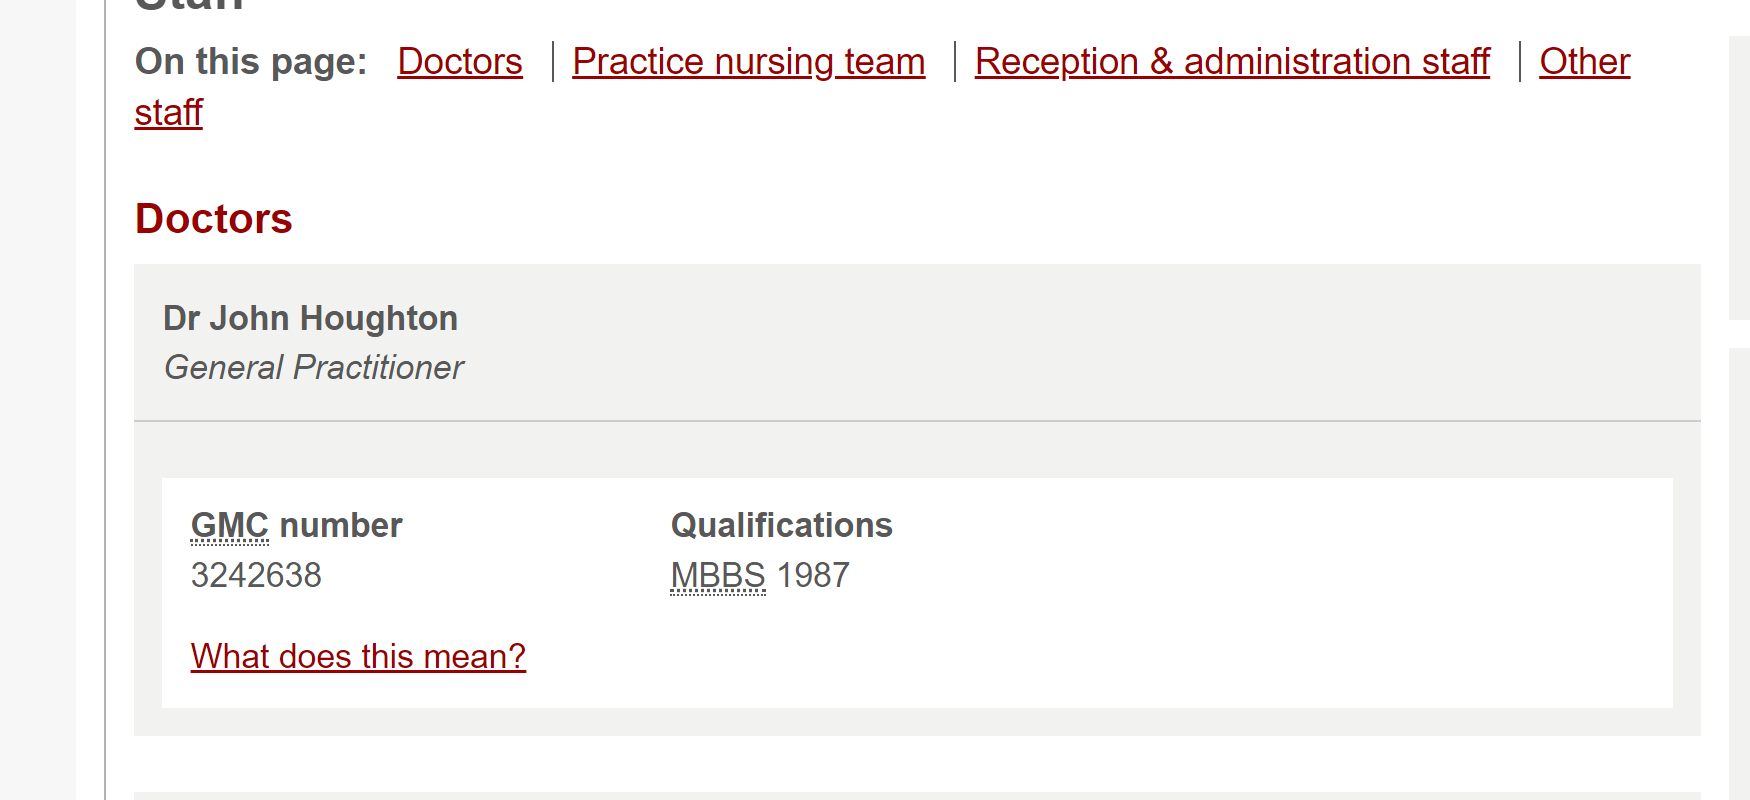Click the qualification year 1987
Screen dimensions: 1750x800
pyautogui.click(x=813, y=576)
